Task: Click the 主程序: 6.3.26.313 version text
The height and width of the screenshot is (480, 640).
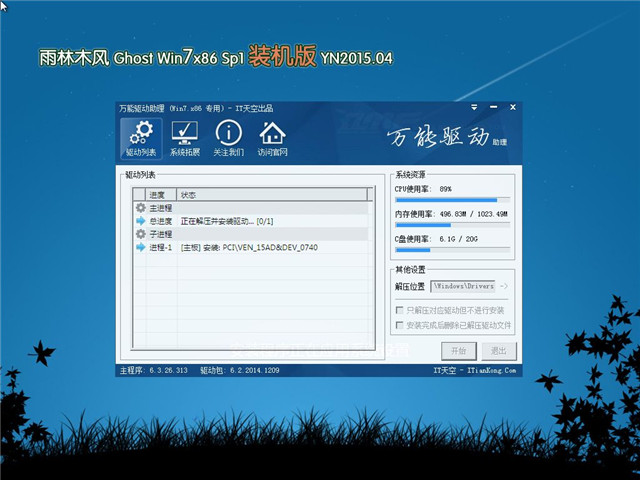Action: 153,370
